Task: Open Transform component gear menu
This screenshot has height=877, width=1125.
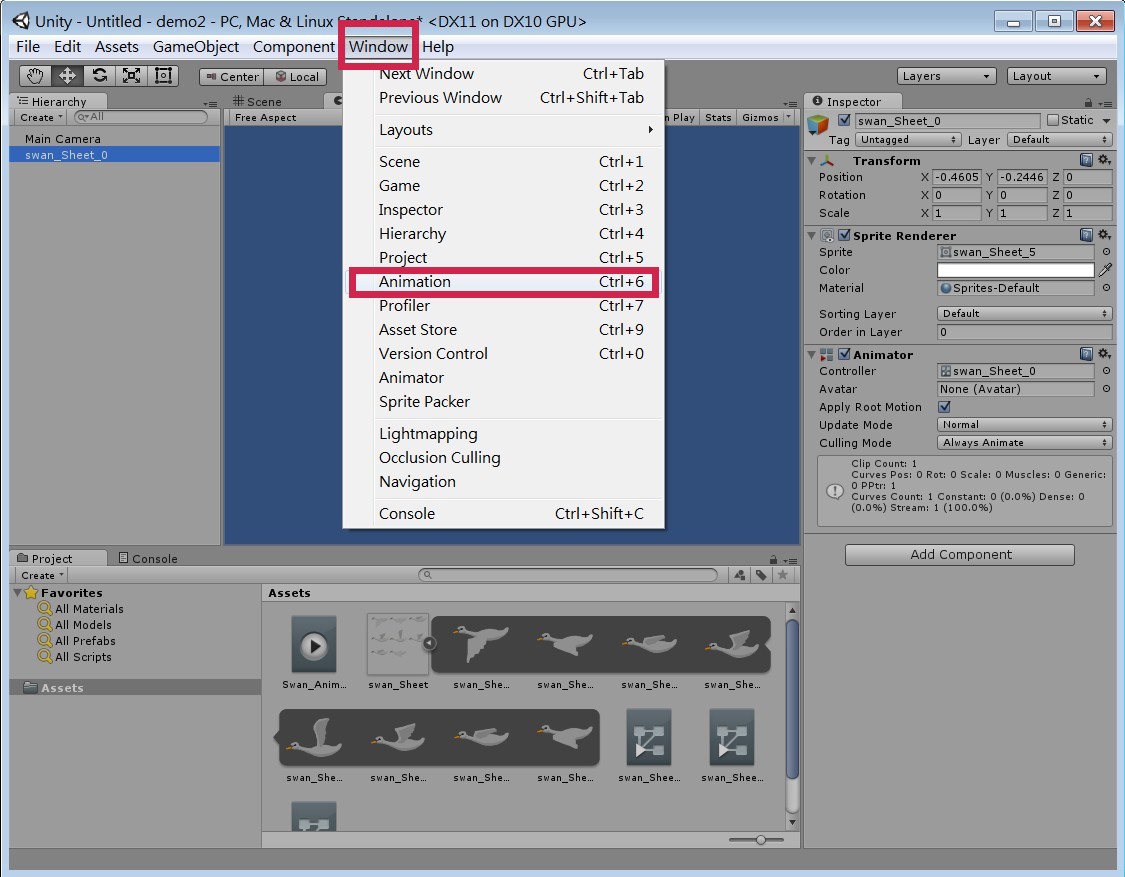Action: [x=1104, y=160]
